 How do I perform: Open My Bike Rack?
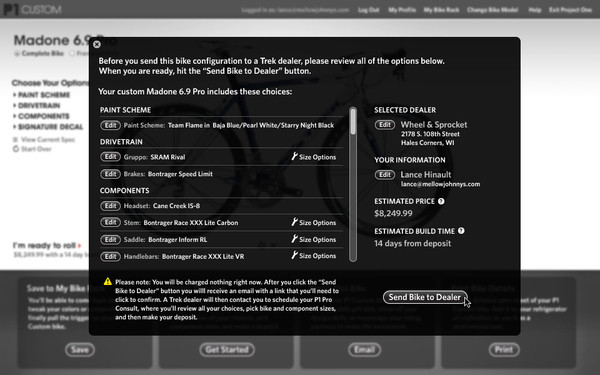click(x=441, y=10)
